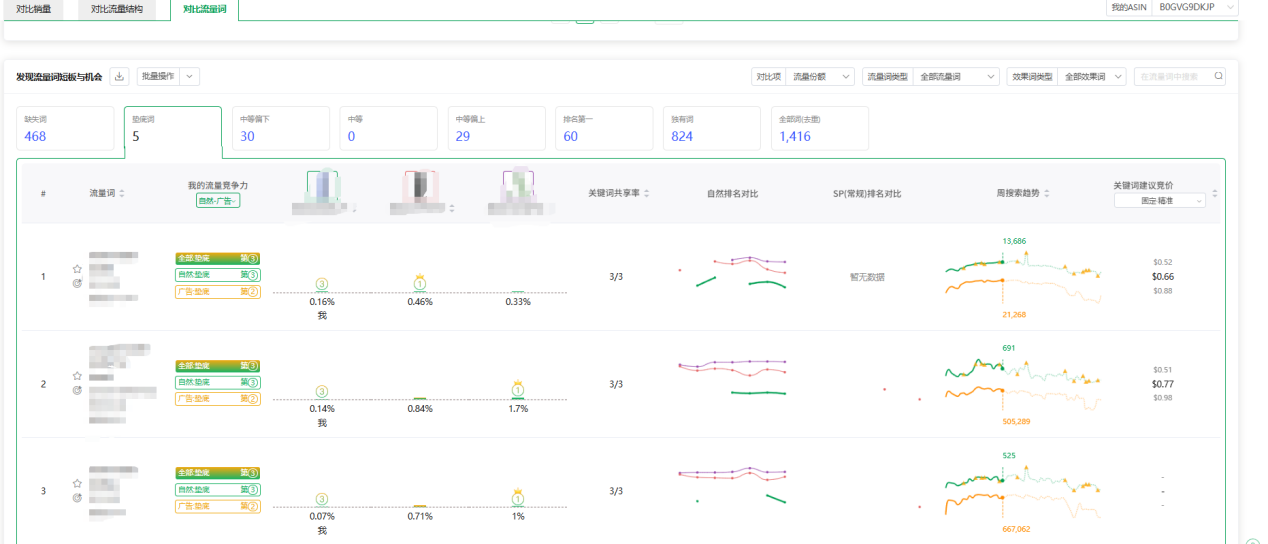Click the crown rank 1 badge above 0.46%

click(x=419, y=282)
